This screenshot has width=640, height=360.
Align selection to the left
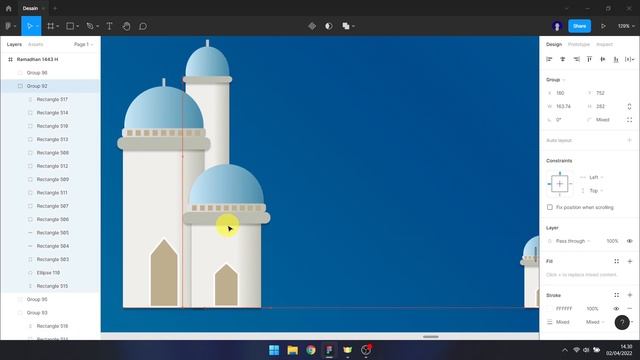pos(549,59)
